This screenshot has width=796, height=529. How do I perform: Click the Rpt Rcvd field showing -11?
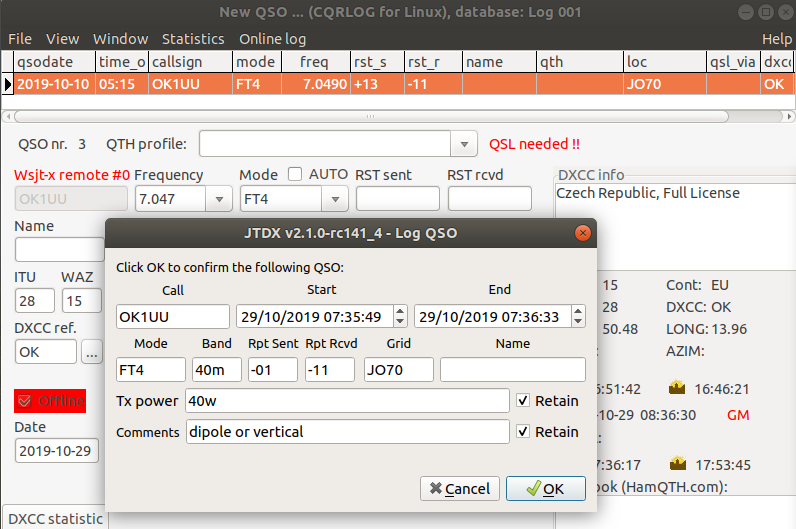(x=330, y=370)
